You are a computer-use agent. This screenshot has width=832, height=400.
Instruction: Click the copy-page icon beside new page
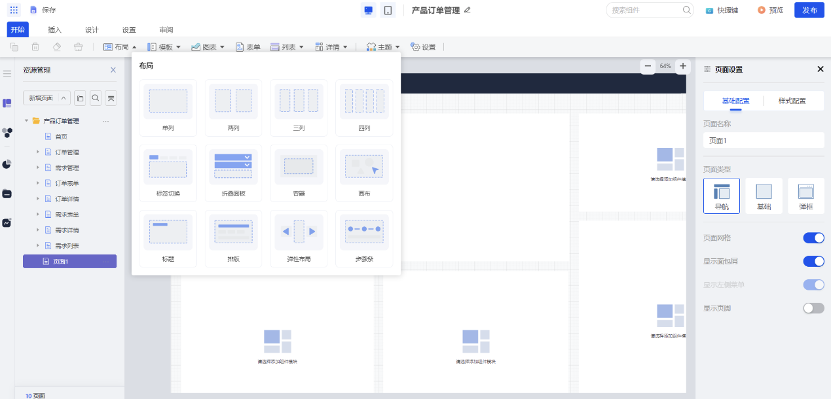coord(80,98)
